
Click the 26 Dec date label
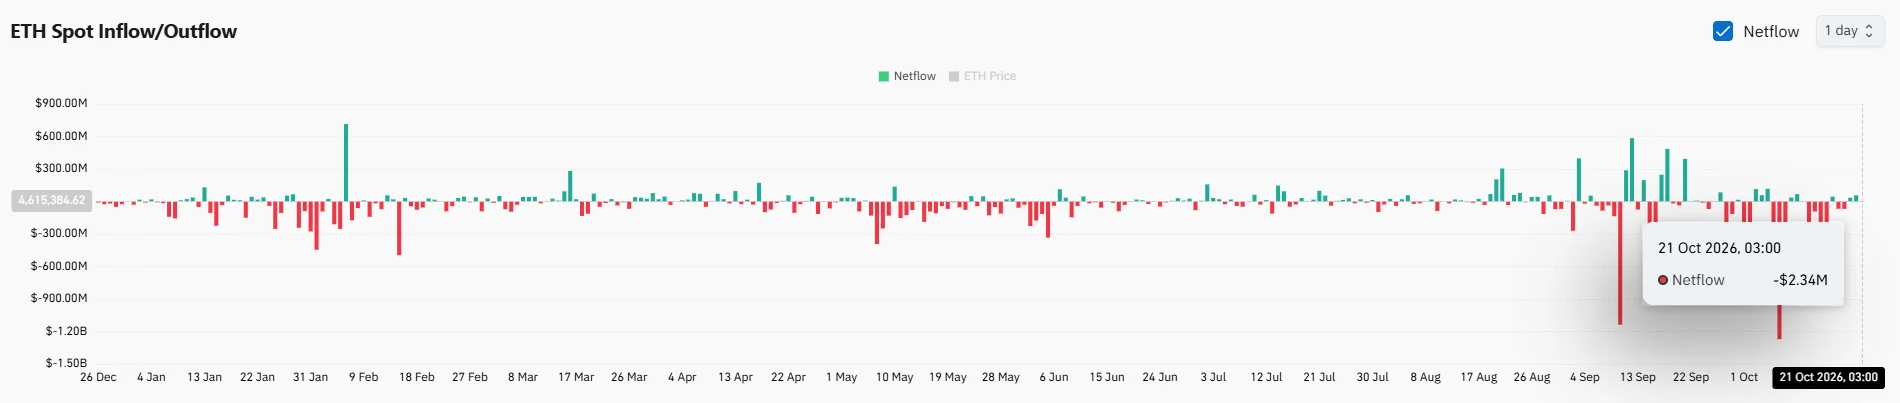click(x=98, y=377)
